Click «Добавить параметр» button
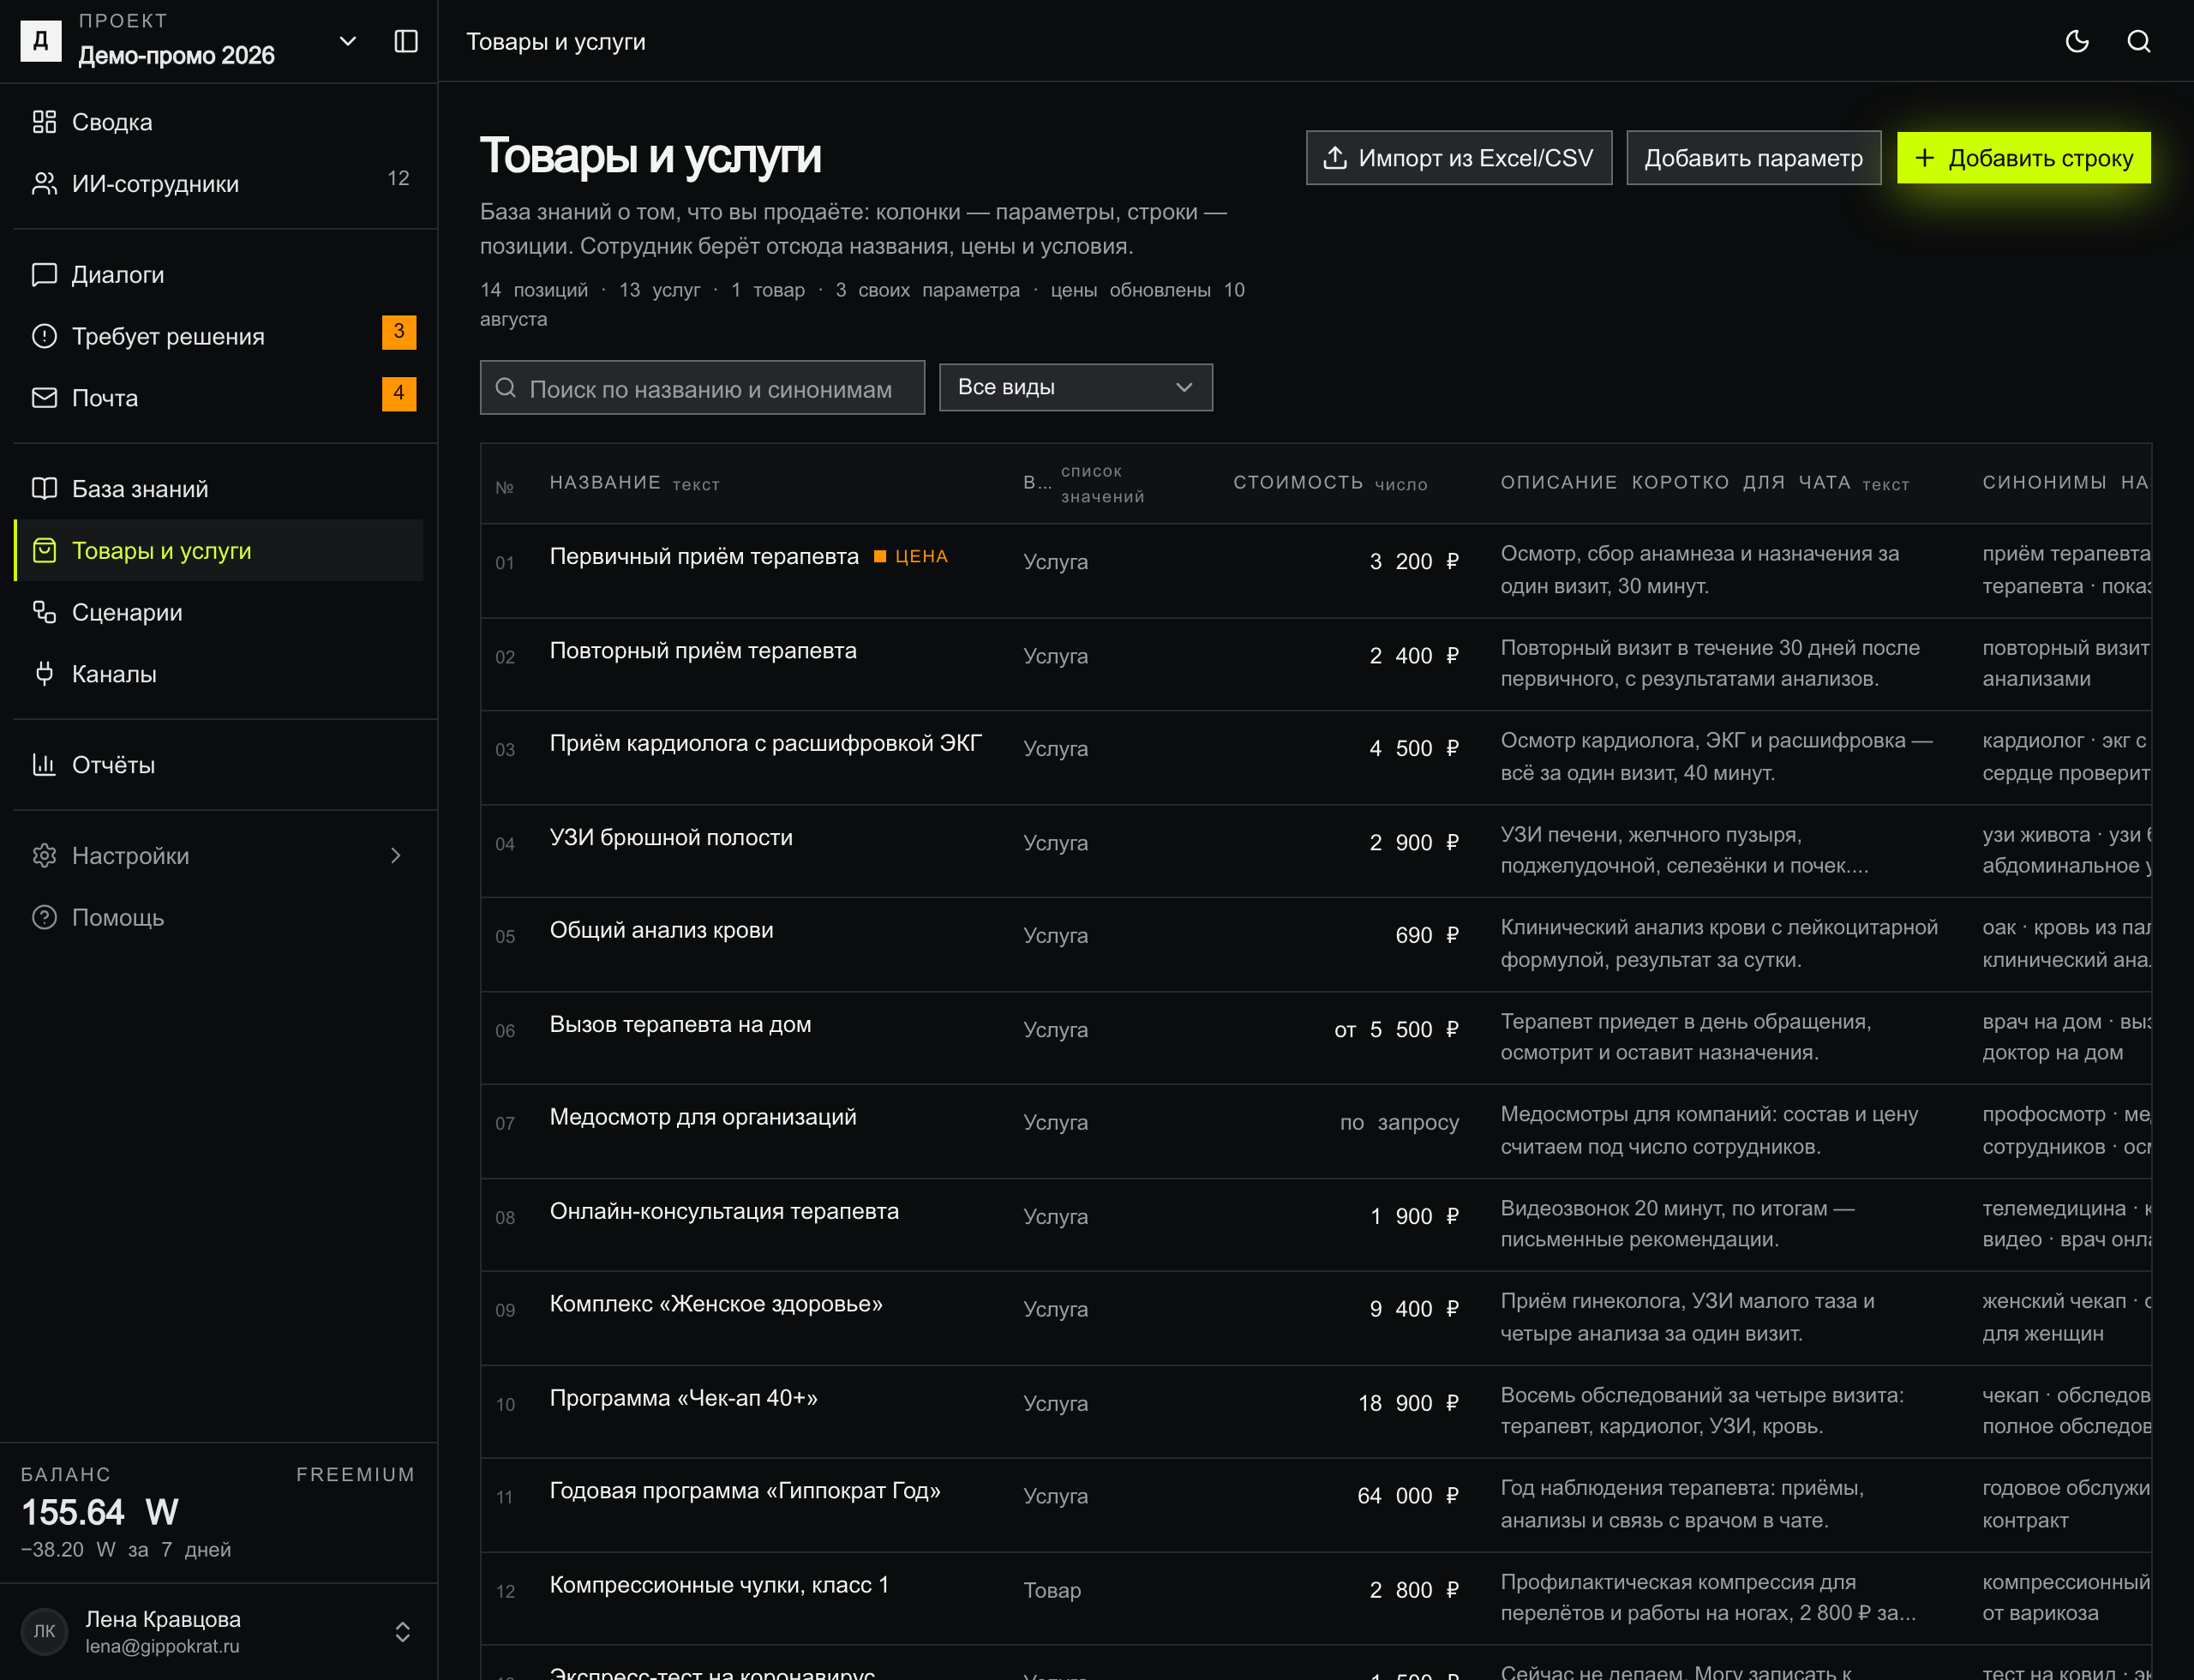The width and height of the screenshot is (2194, 1680). click(x=1753, y=158)
